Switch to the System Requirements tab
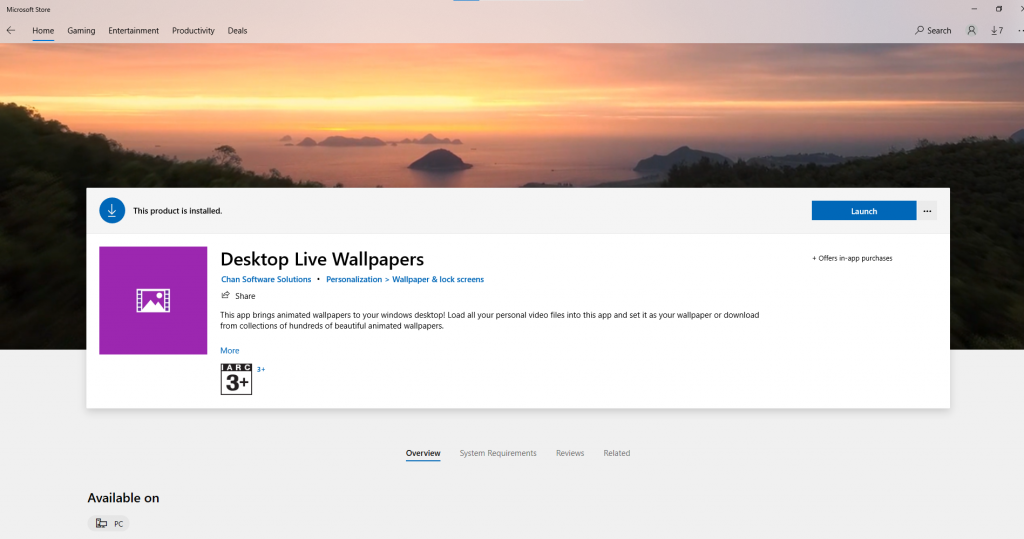Image resolution: width=1024 pixels, height=539 pixels. click(x=498, y=454)
